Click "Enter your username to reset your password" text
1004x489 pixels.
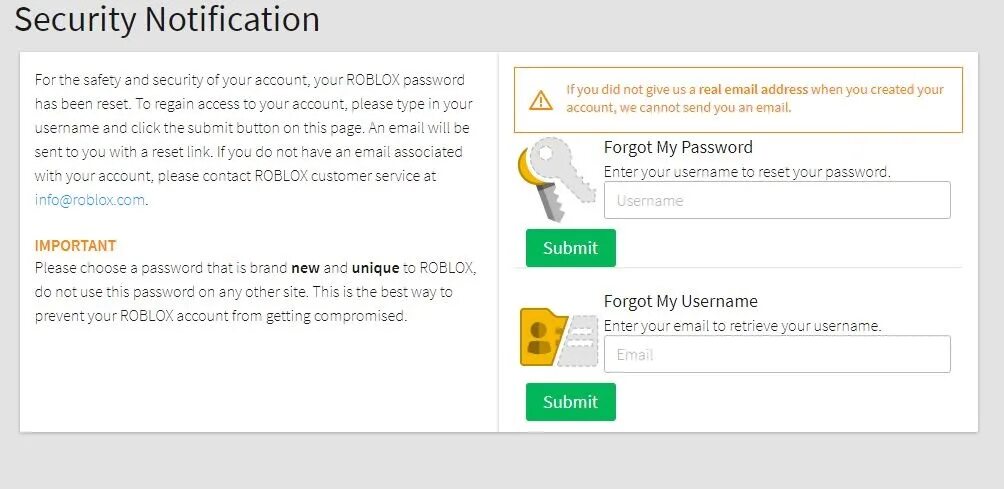746,171
